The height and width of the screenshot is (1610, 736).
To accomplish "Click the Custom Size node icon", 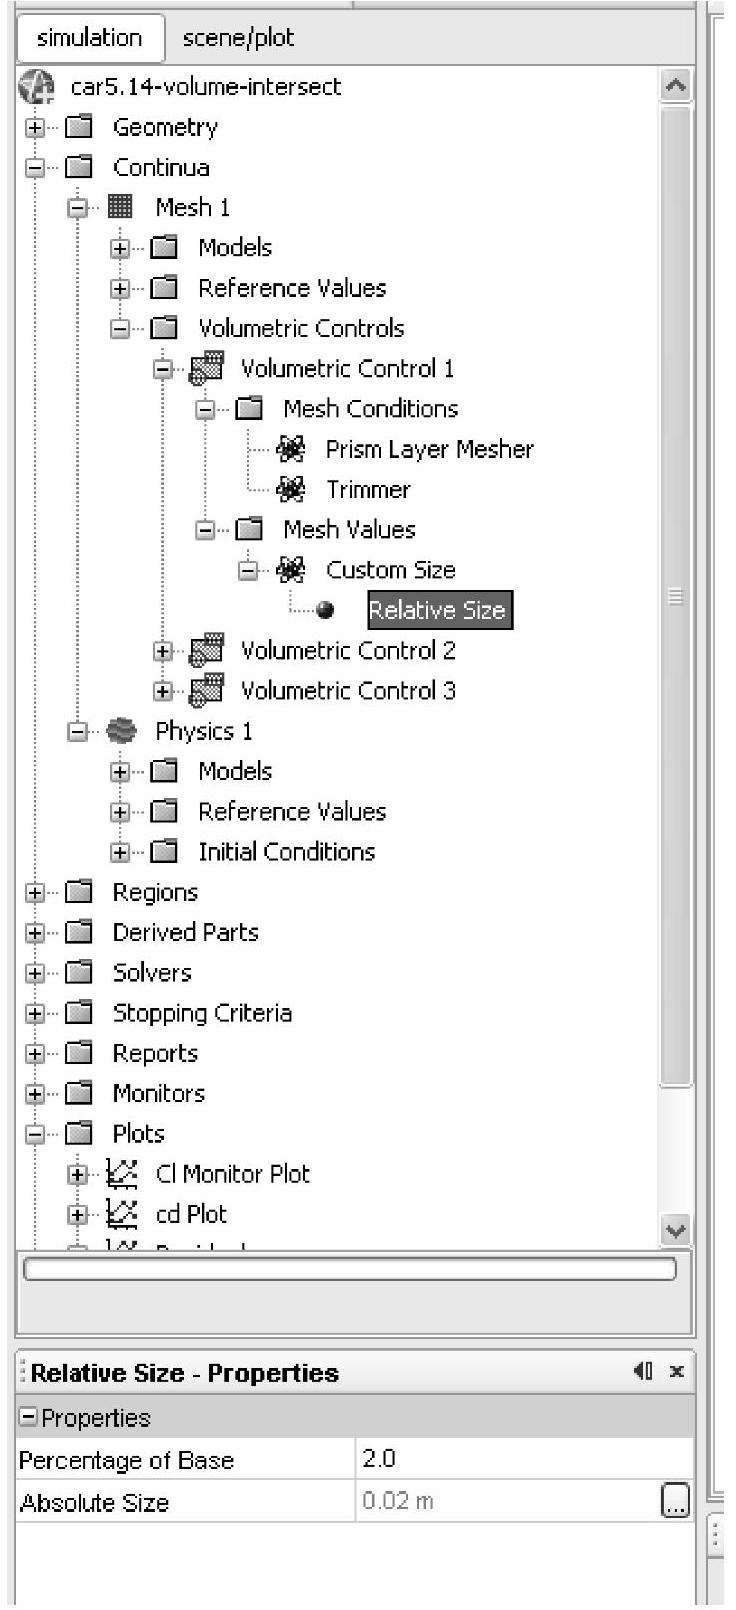I will (x=291, y=570).
